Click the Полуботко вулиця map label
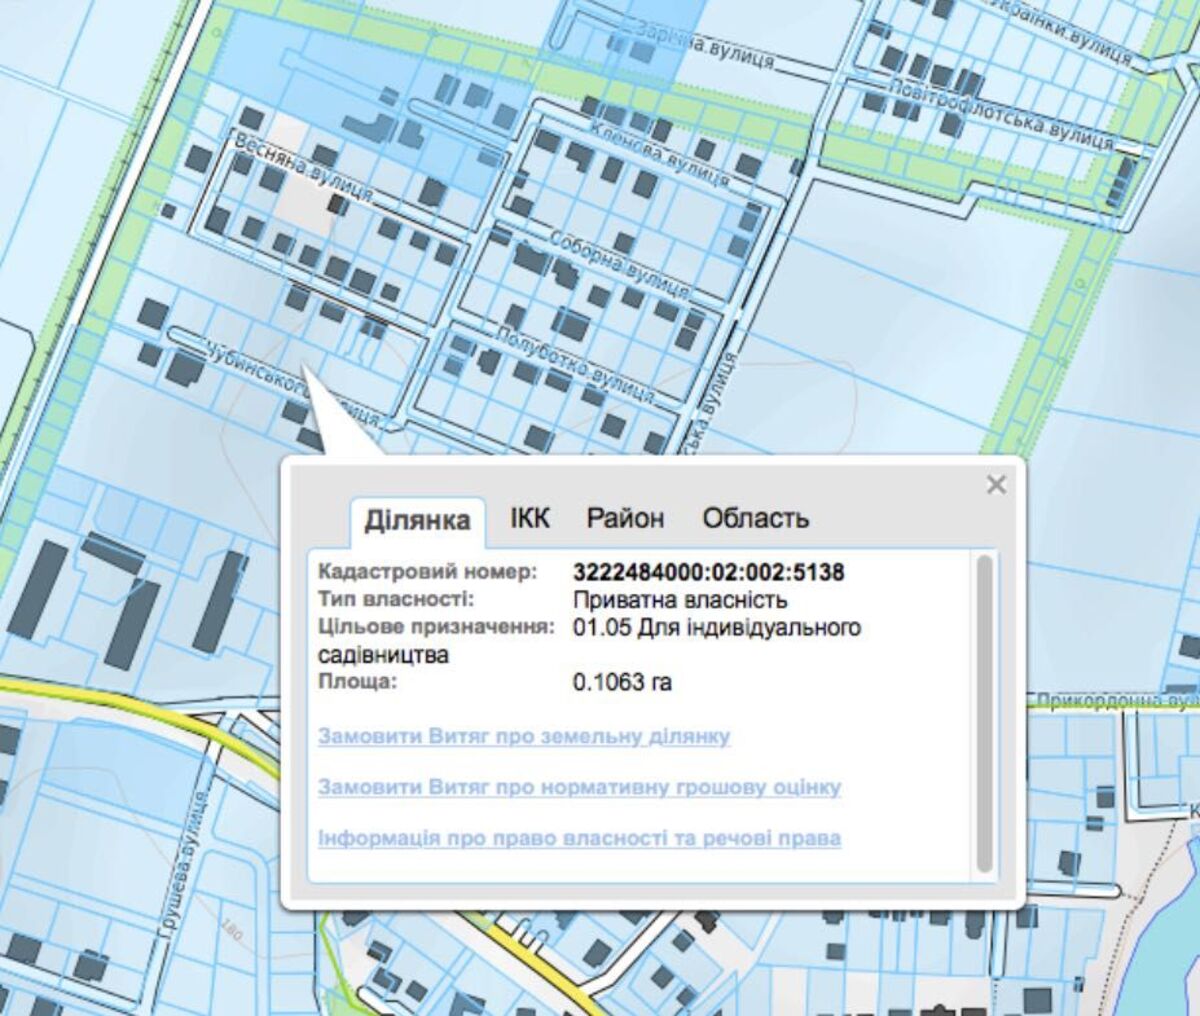Screen dimensions: 1200x1016 tap(576, 365)
